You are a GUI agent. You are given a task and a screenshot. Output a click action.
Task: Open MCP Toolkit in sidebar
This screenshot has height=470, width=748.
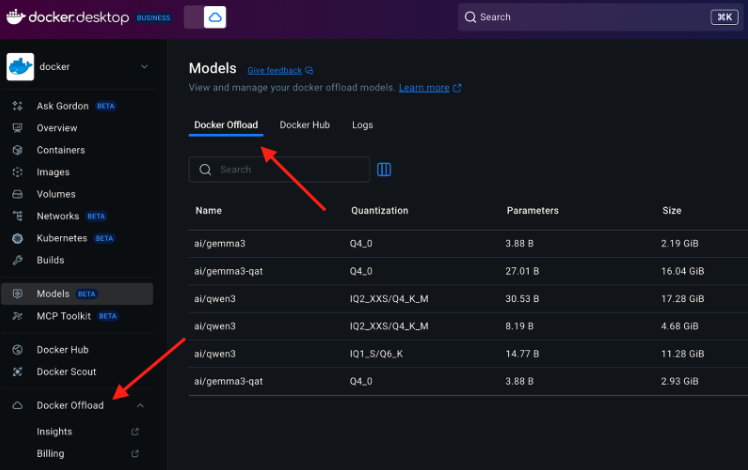(x=63, y=316)
